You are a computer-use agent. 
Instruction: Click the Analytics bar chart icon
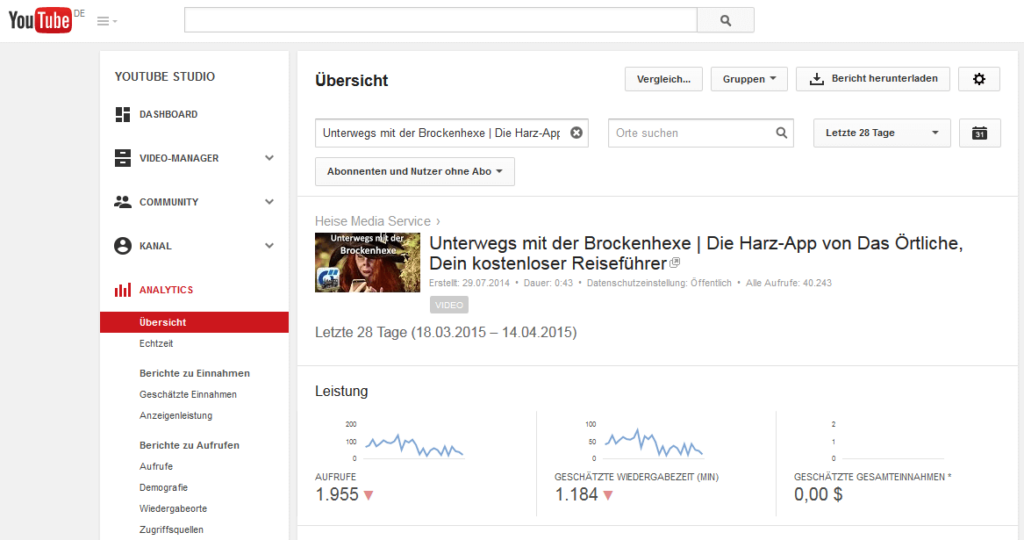(123, 290)
